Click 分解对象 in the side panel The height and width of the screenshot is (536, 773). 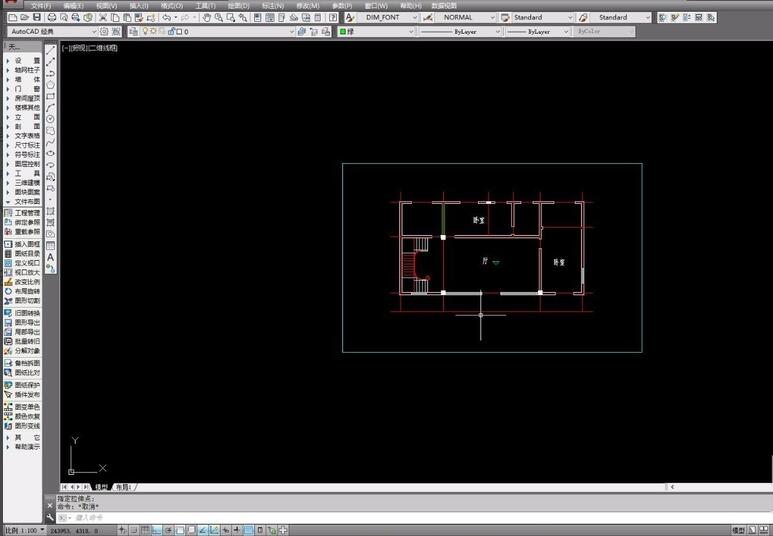(x=23, y=351)
